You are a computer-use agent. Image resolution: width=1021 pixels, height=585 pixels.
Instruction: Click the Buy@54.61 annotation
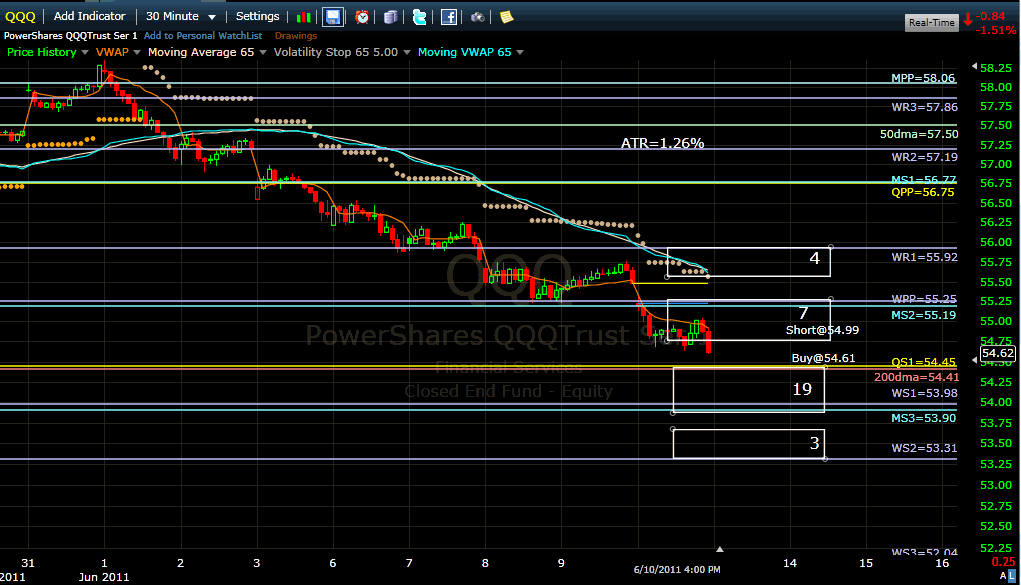point(824,358)
